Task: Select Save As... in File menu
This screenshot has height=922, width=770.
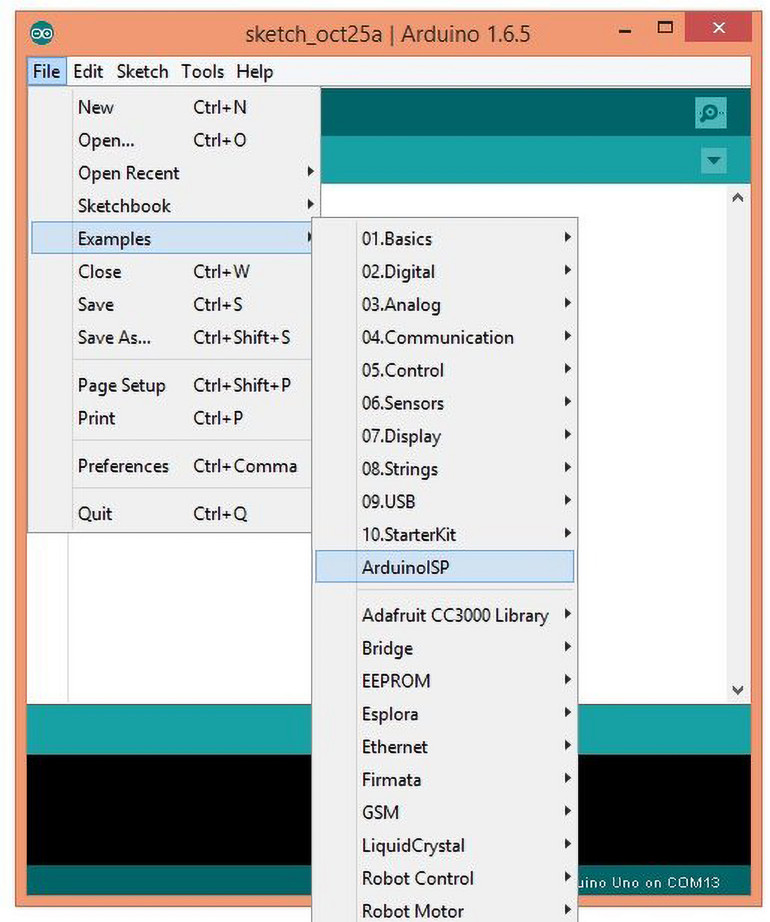Action: pyautogui.click(x=114, y=338)
